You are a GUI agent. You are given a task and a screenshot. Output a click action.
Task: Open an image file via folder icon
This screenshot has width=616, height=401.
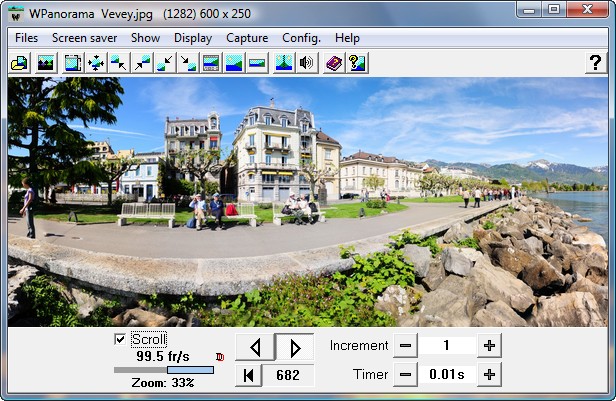point(19,63)
